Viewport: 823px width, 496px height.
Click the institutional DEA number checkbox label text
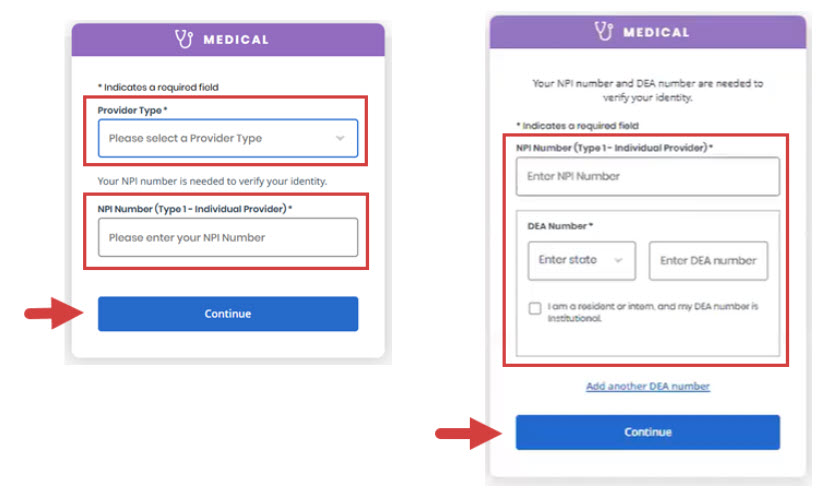[x=653, y=312]
